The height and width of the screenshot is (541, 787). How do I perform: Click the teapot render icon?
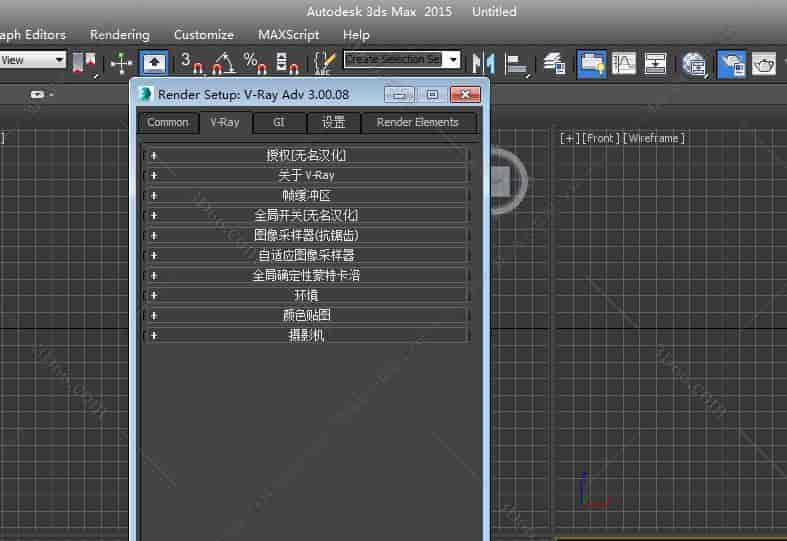pos(764,63)
